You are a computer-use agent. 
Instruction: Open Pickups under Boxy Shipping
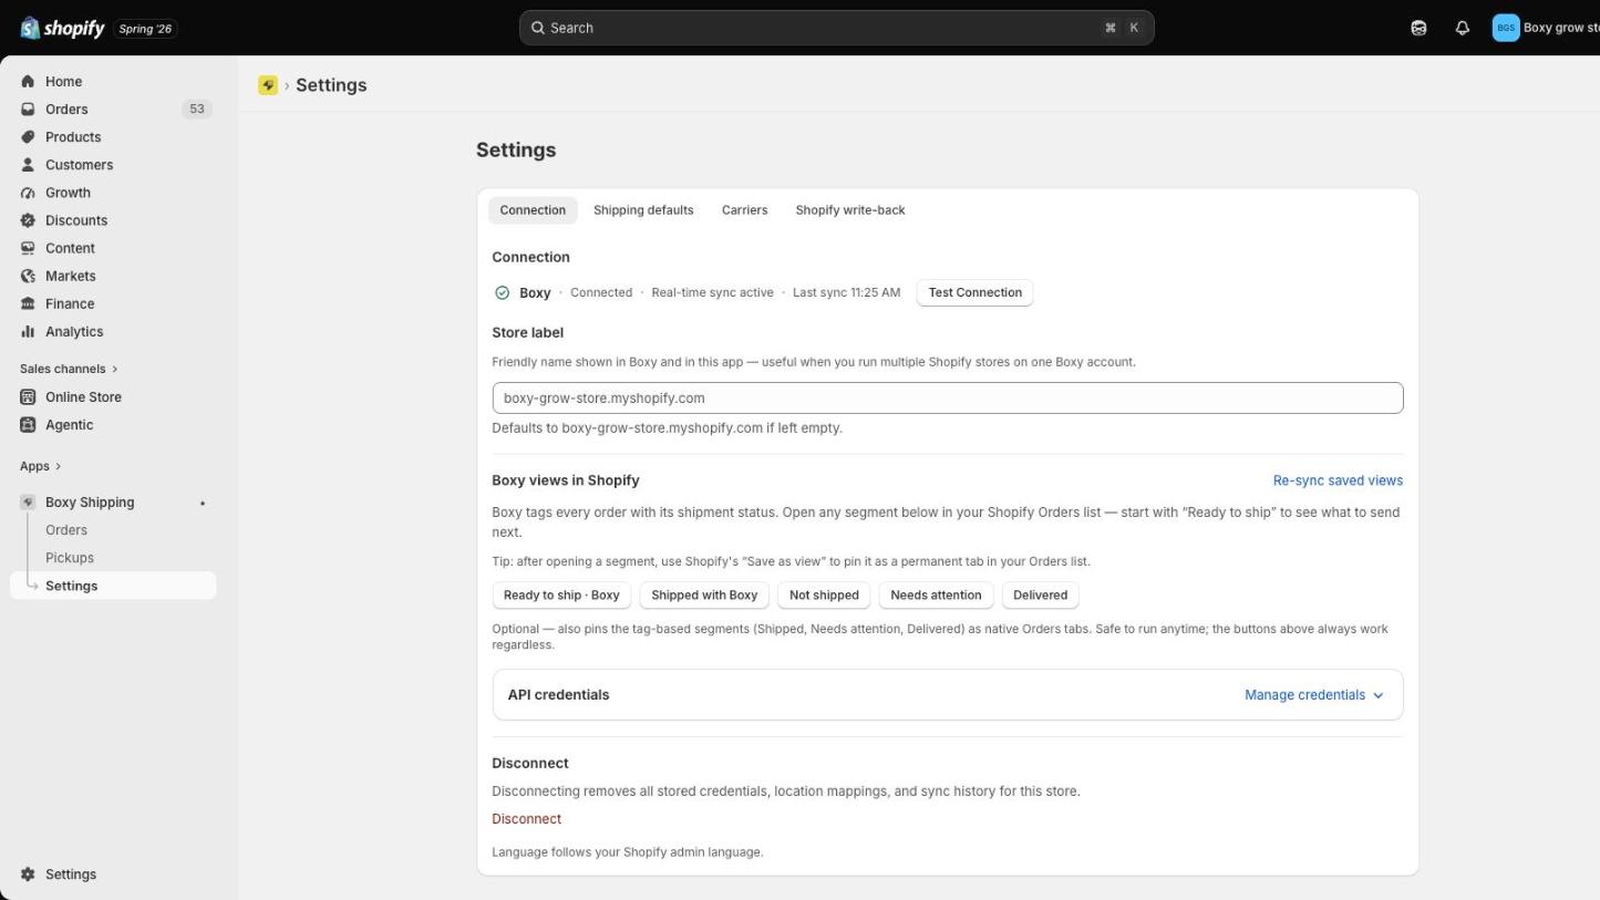pos(69,558)
